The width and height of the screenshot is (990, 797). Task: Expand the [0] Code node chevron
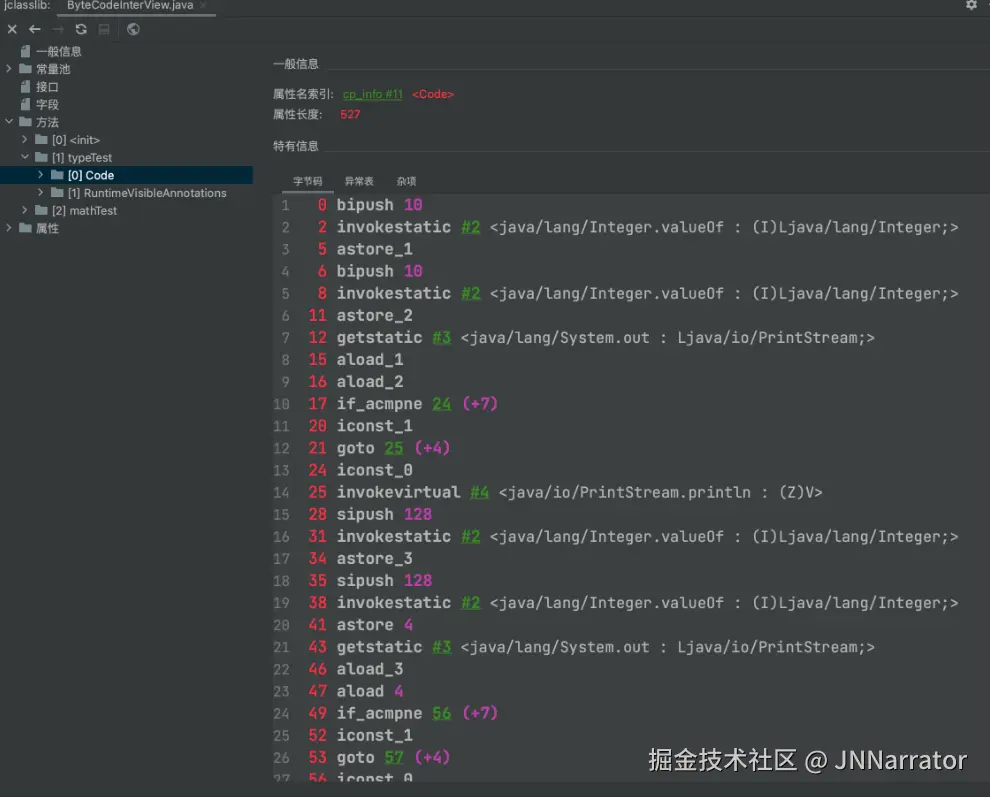pos(40,174)
